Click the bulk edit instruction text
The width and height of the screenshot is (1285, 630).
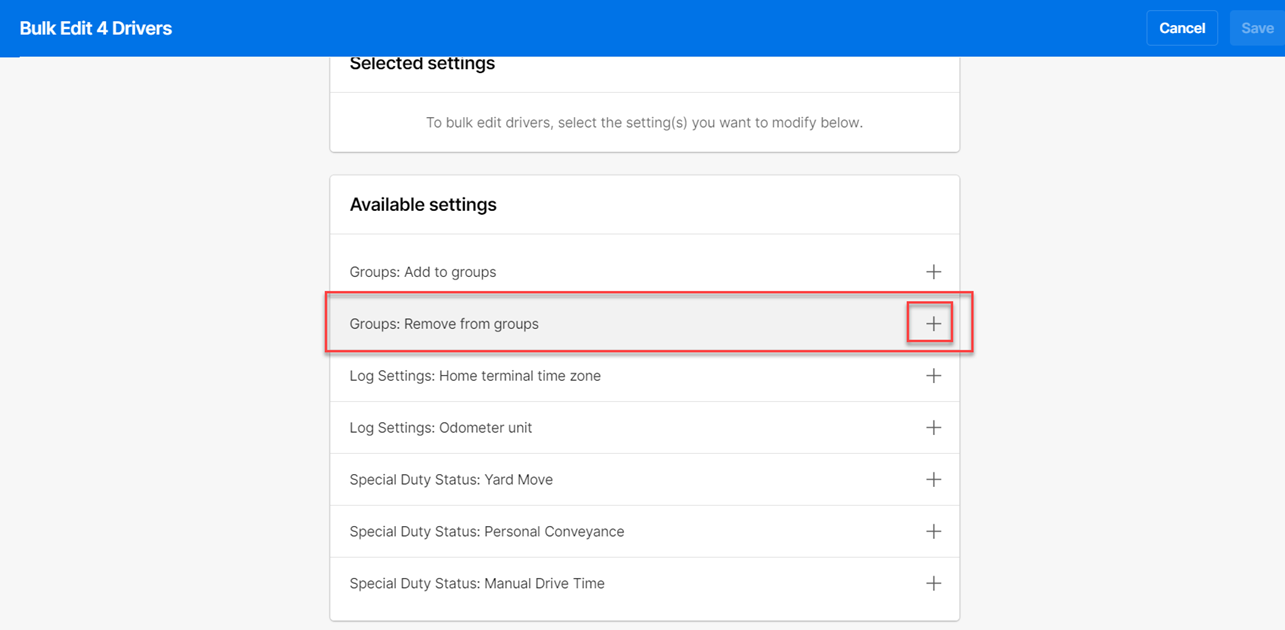pos(644,123)
